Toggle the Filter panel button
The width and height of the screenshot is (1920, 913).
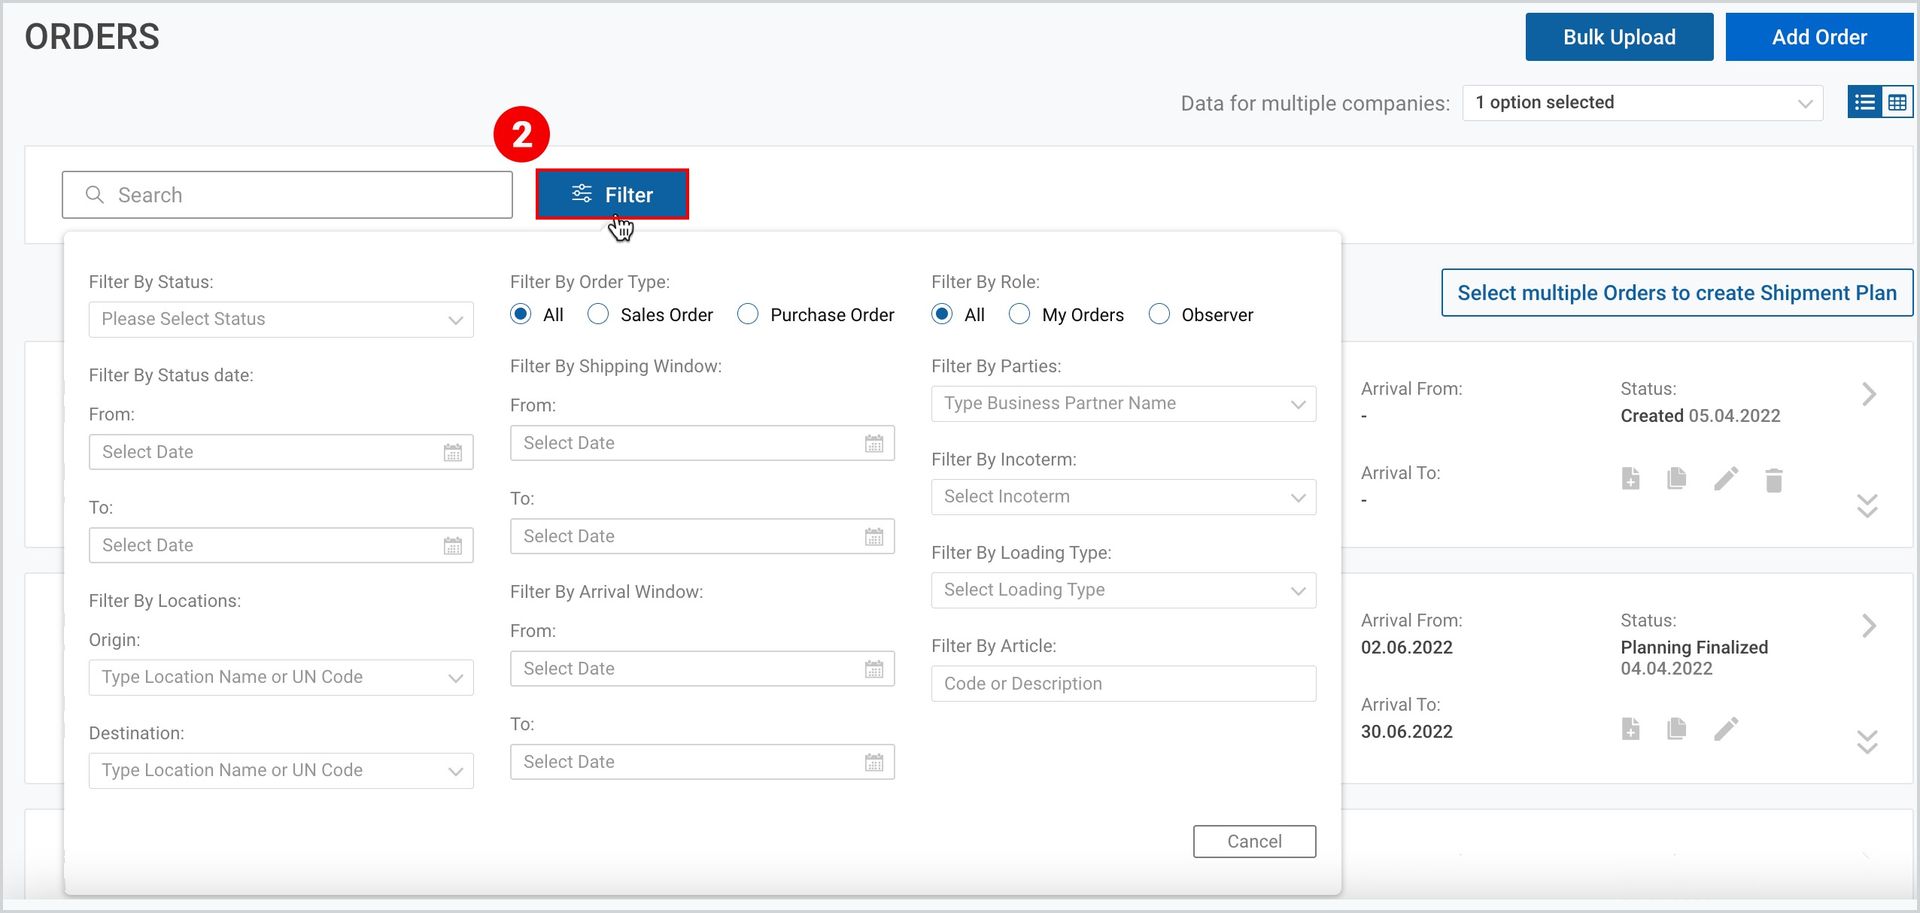pyautogui.click(x=612, y=195)
